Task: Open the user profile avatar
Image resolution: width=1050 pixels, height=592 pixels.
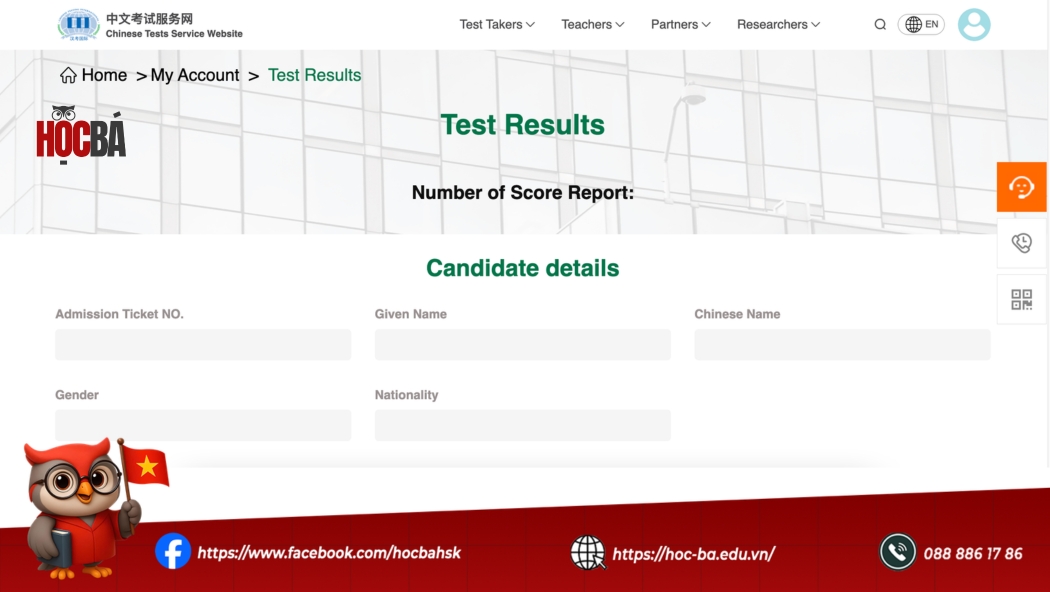Action: click(973, 25)
